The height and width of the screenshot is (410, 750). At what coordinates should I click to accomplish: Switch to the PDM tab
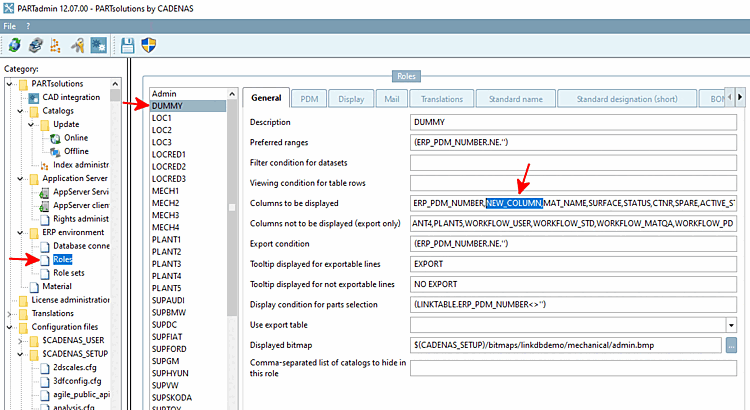click(309, 99)
